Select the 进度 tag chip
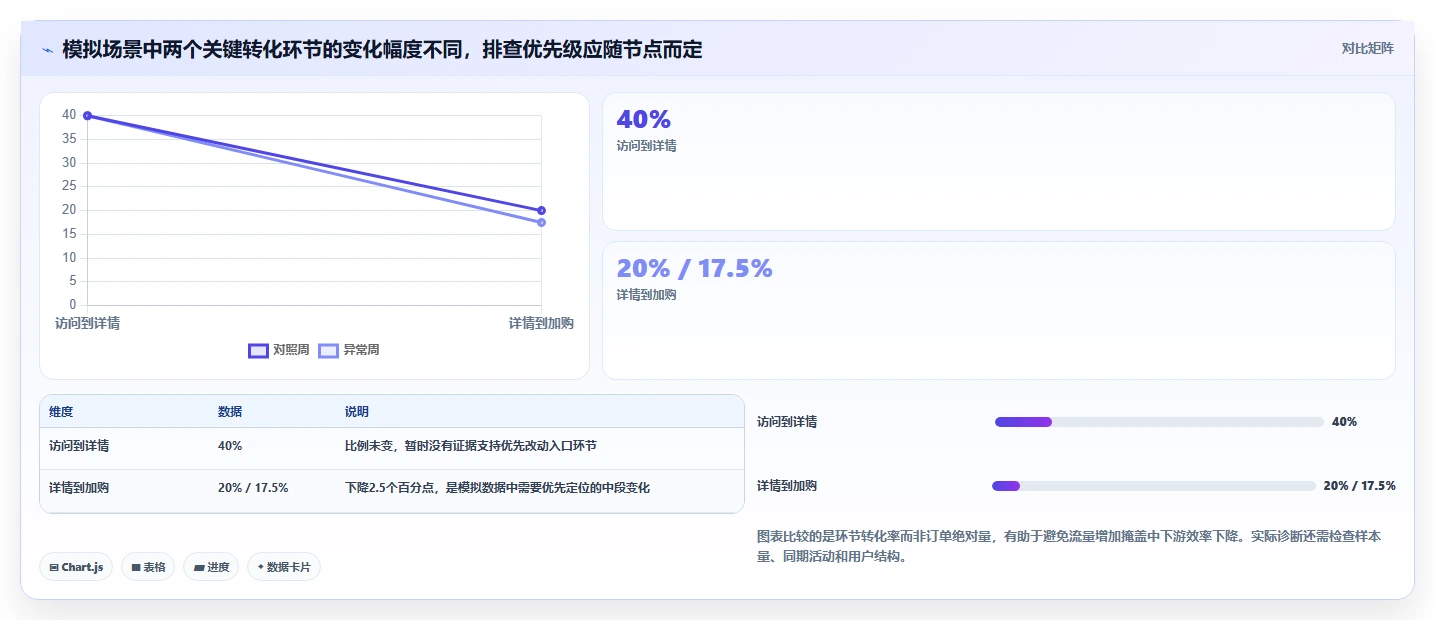The height and width of the screenshot is (620, 1435). (211, 567)
